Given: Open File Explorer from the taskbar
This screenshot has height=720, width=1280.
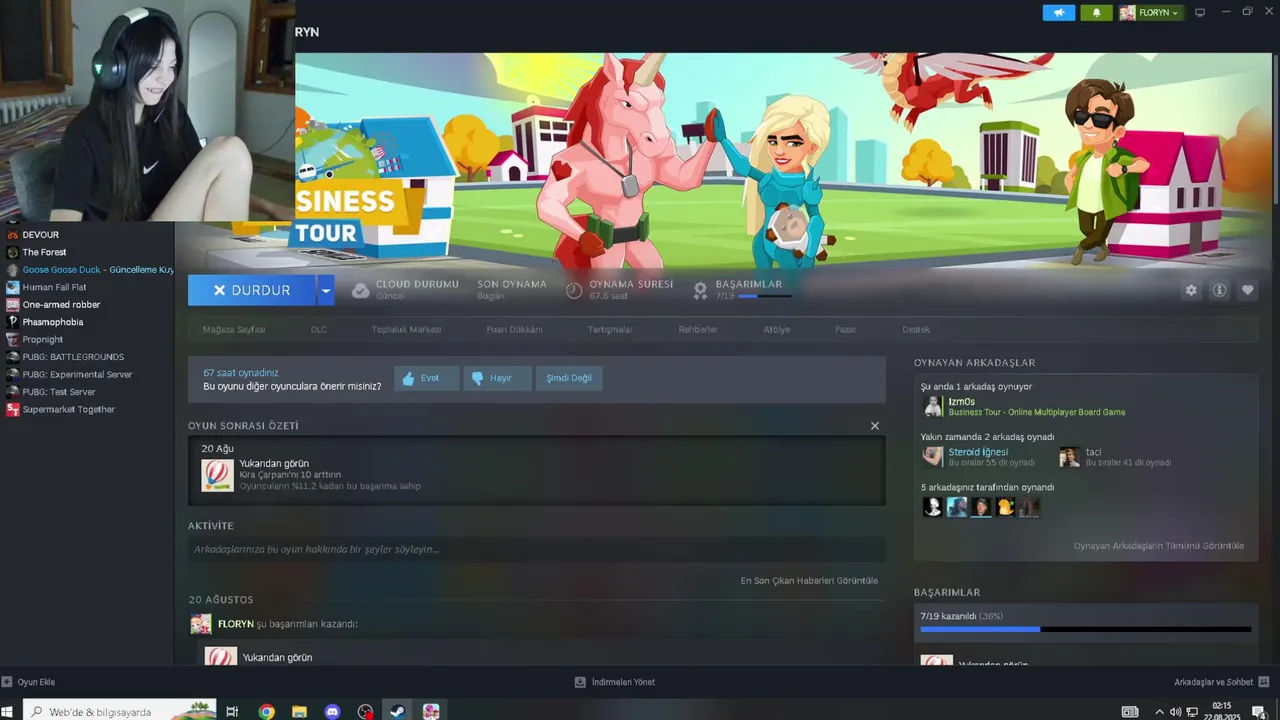Looking at the screenshot, I should tap(299, 712).
